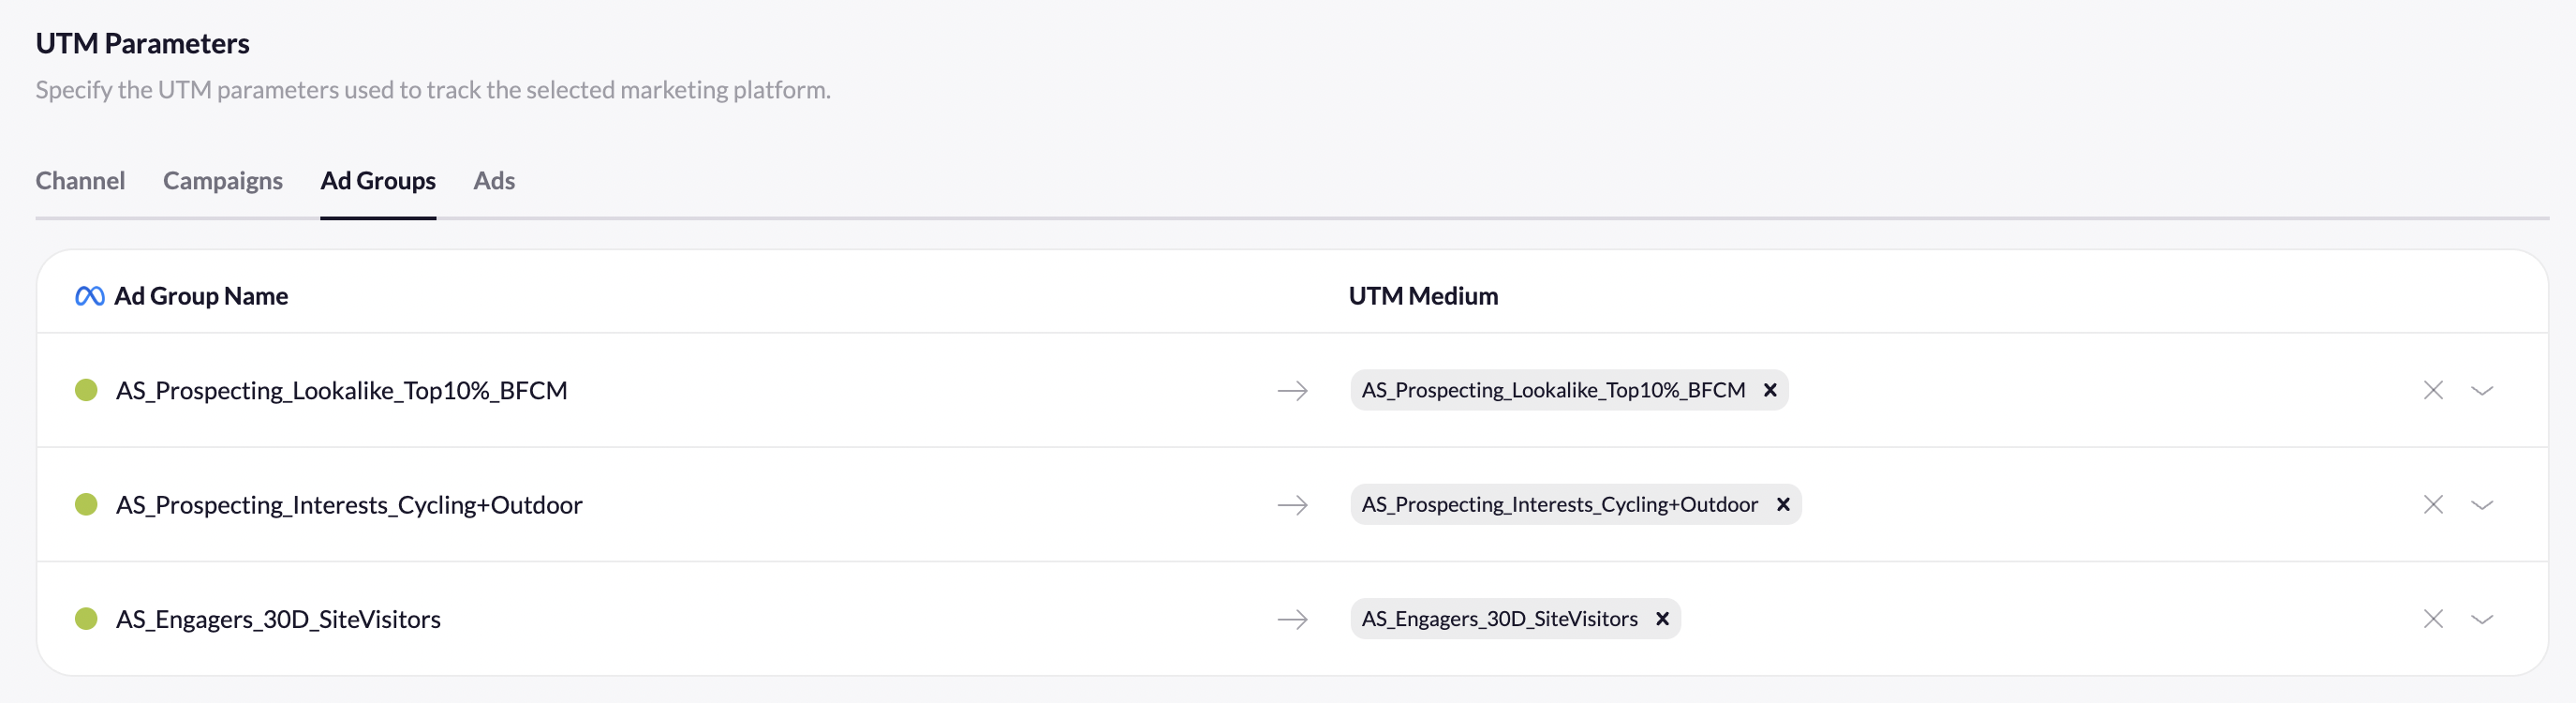Open the Ads tab

click(494, 181)
